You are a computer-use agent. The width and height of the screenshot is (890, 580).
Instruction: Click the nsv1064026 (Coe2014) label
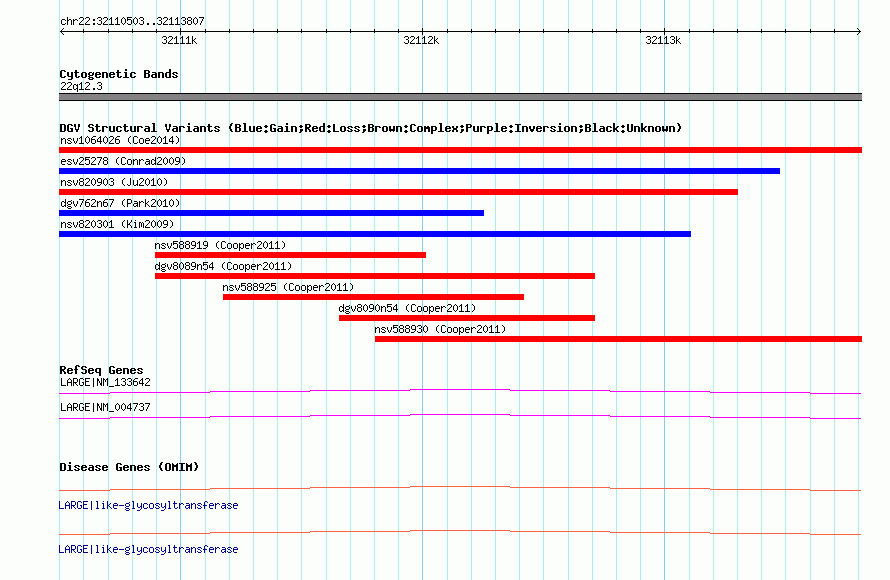pos(120,140)
